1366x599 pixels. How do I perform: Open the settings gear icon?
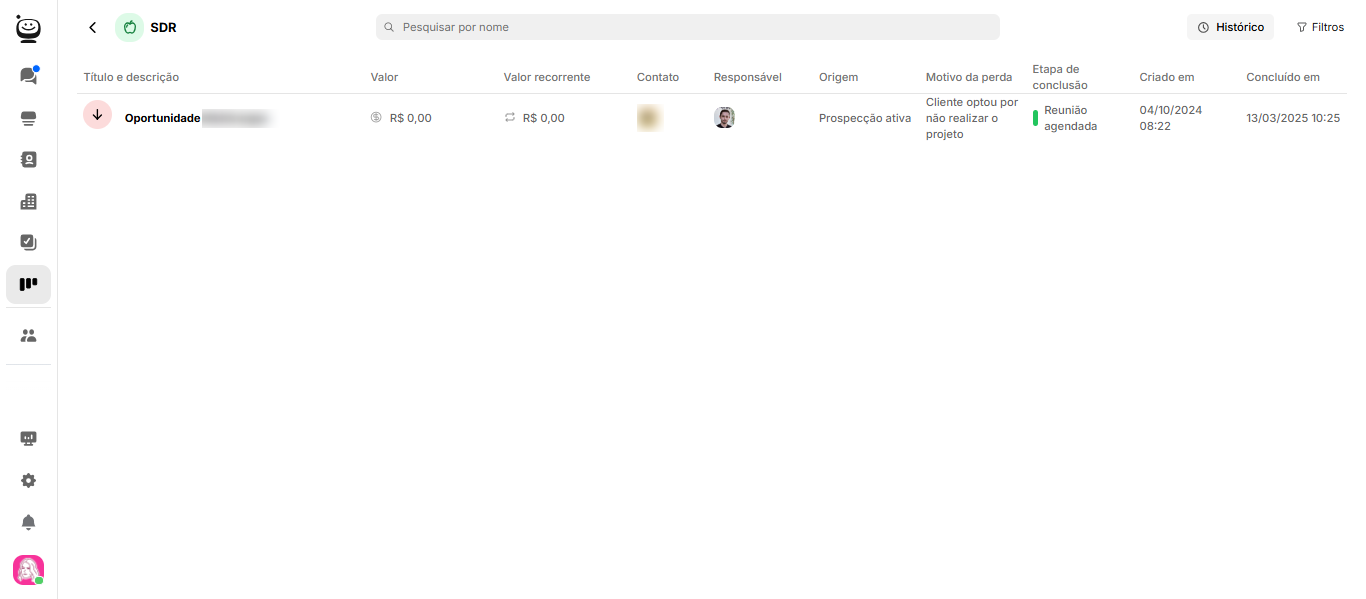click(x=28, y=480)
